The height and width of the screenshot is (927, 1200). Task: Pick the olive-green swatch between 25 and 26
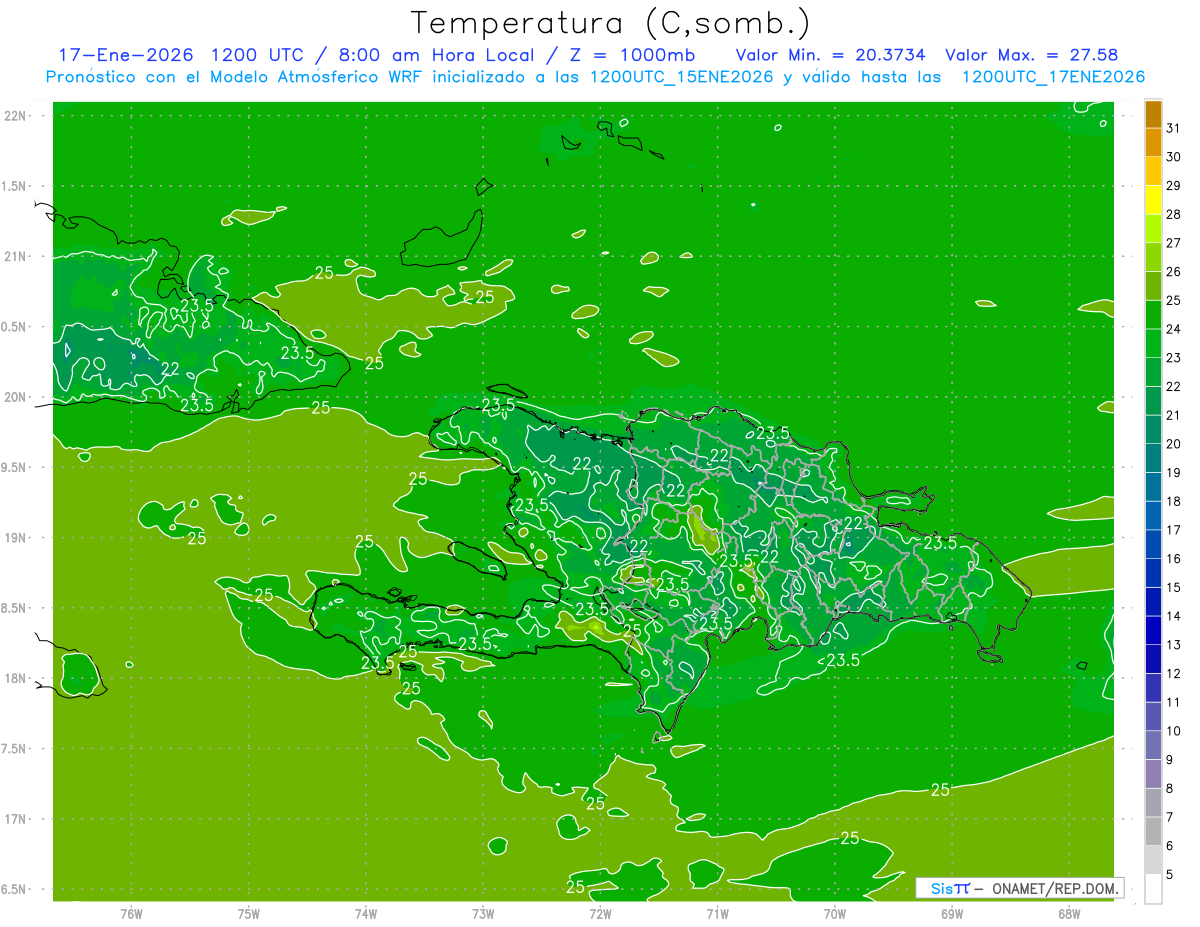tap(1153, 286)
